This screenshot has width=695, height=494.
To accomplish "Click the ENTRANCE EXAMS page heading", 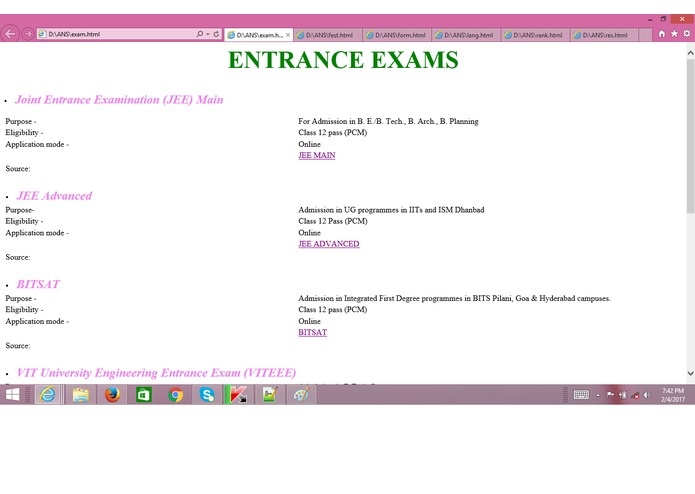I will click(x=343, y=60).
